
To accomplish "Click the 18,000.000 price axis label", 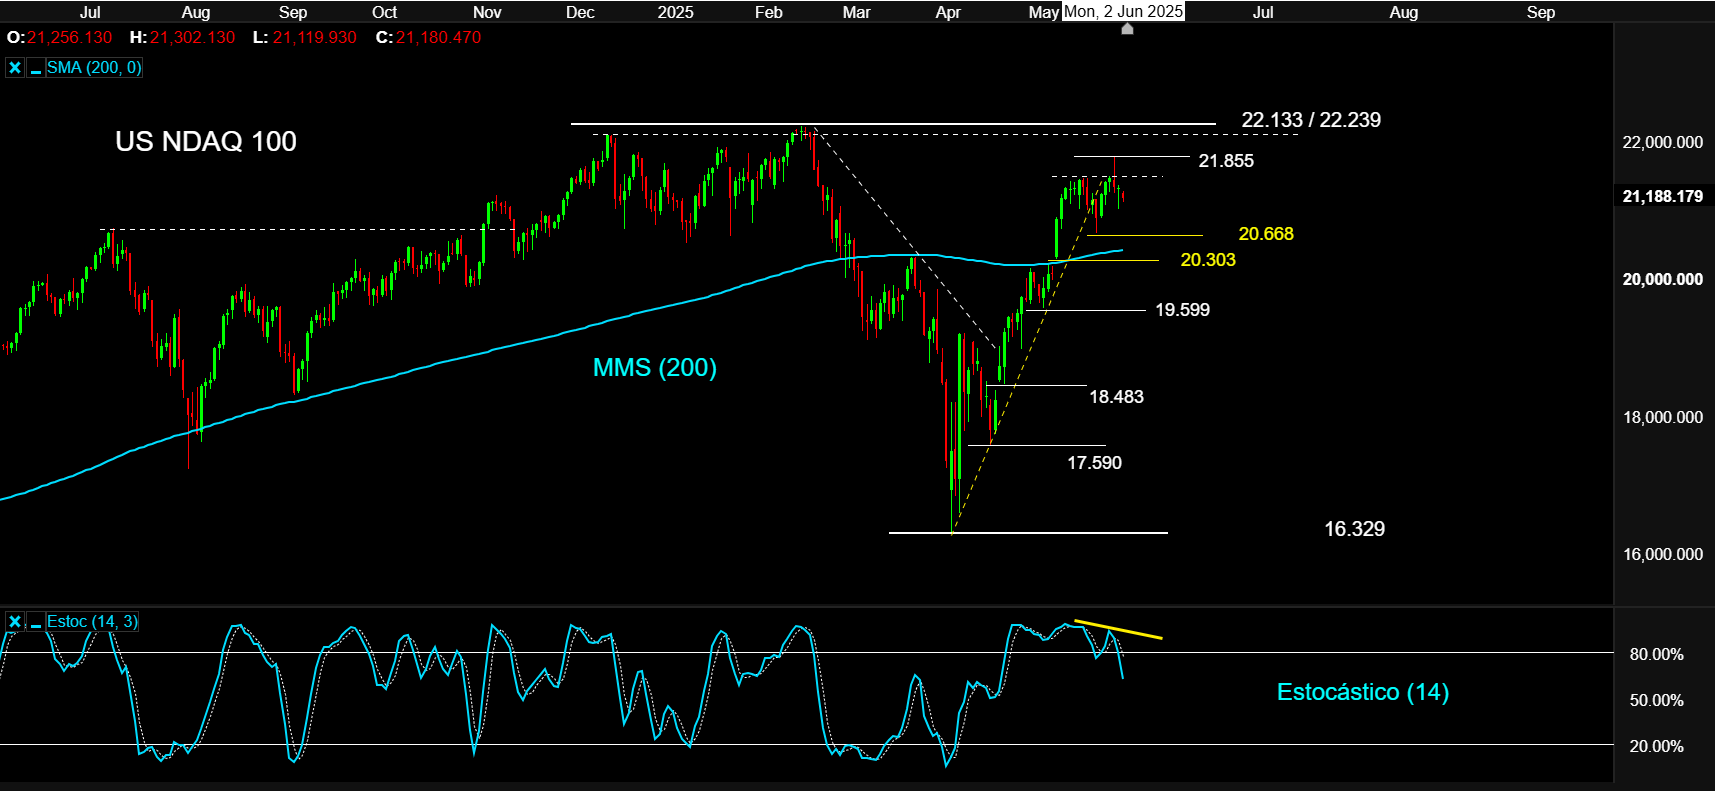I will pos(1662,417).
